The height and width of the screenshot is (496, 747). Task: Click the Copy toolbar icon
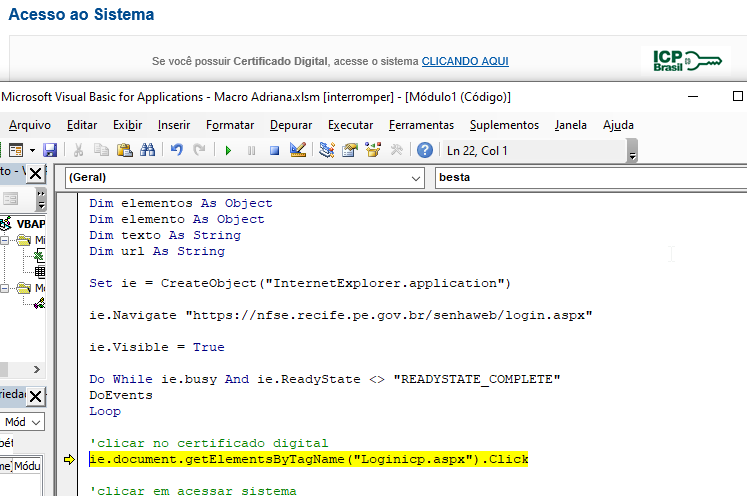(101, 151)
